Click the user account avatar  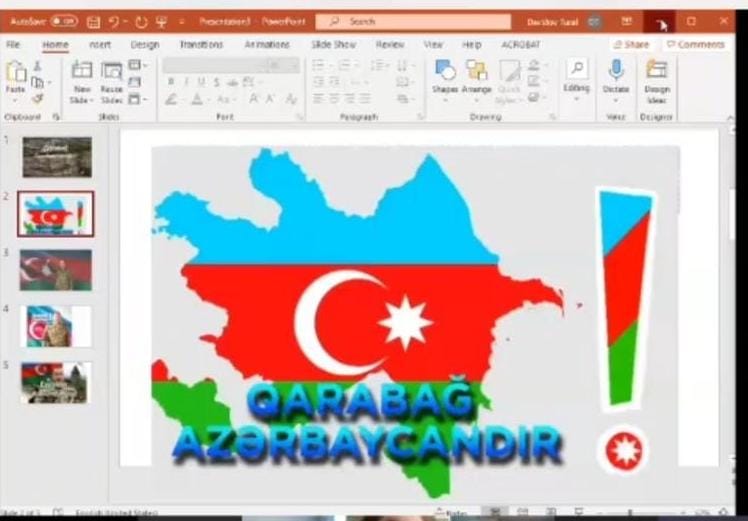(594, 22)
